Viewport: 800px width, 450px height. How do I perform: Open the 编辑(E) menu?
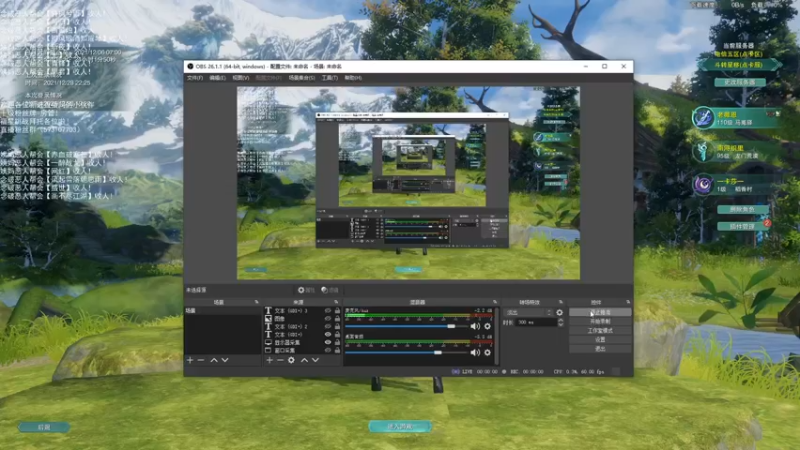point(217,78)
